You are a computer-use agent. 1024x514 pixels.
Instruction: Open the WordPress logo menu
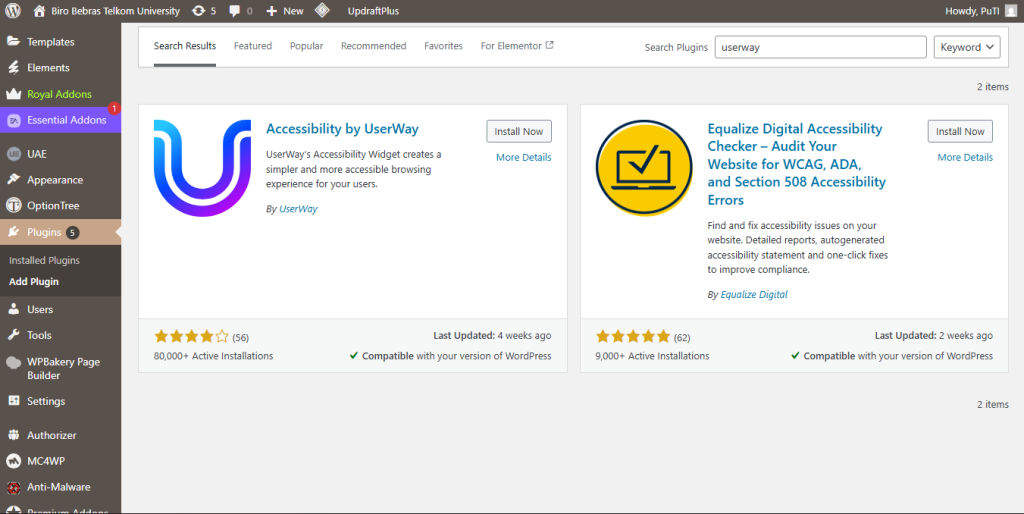[x=13, y=10]
